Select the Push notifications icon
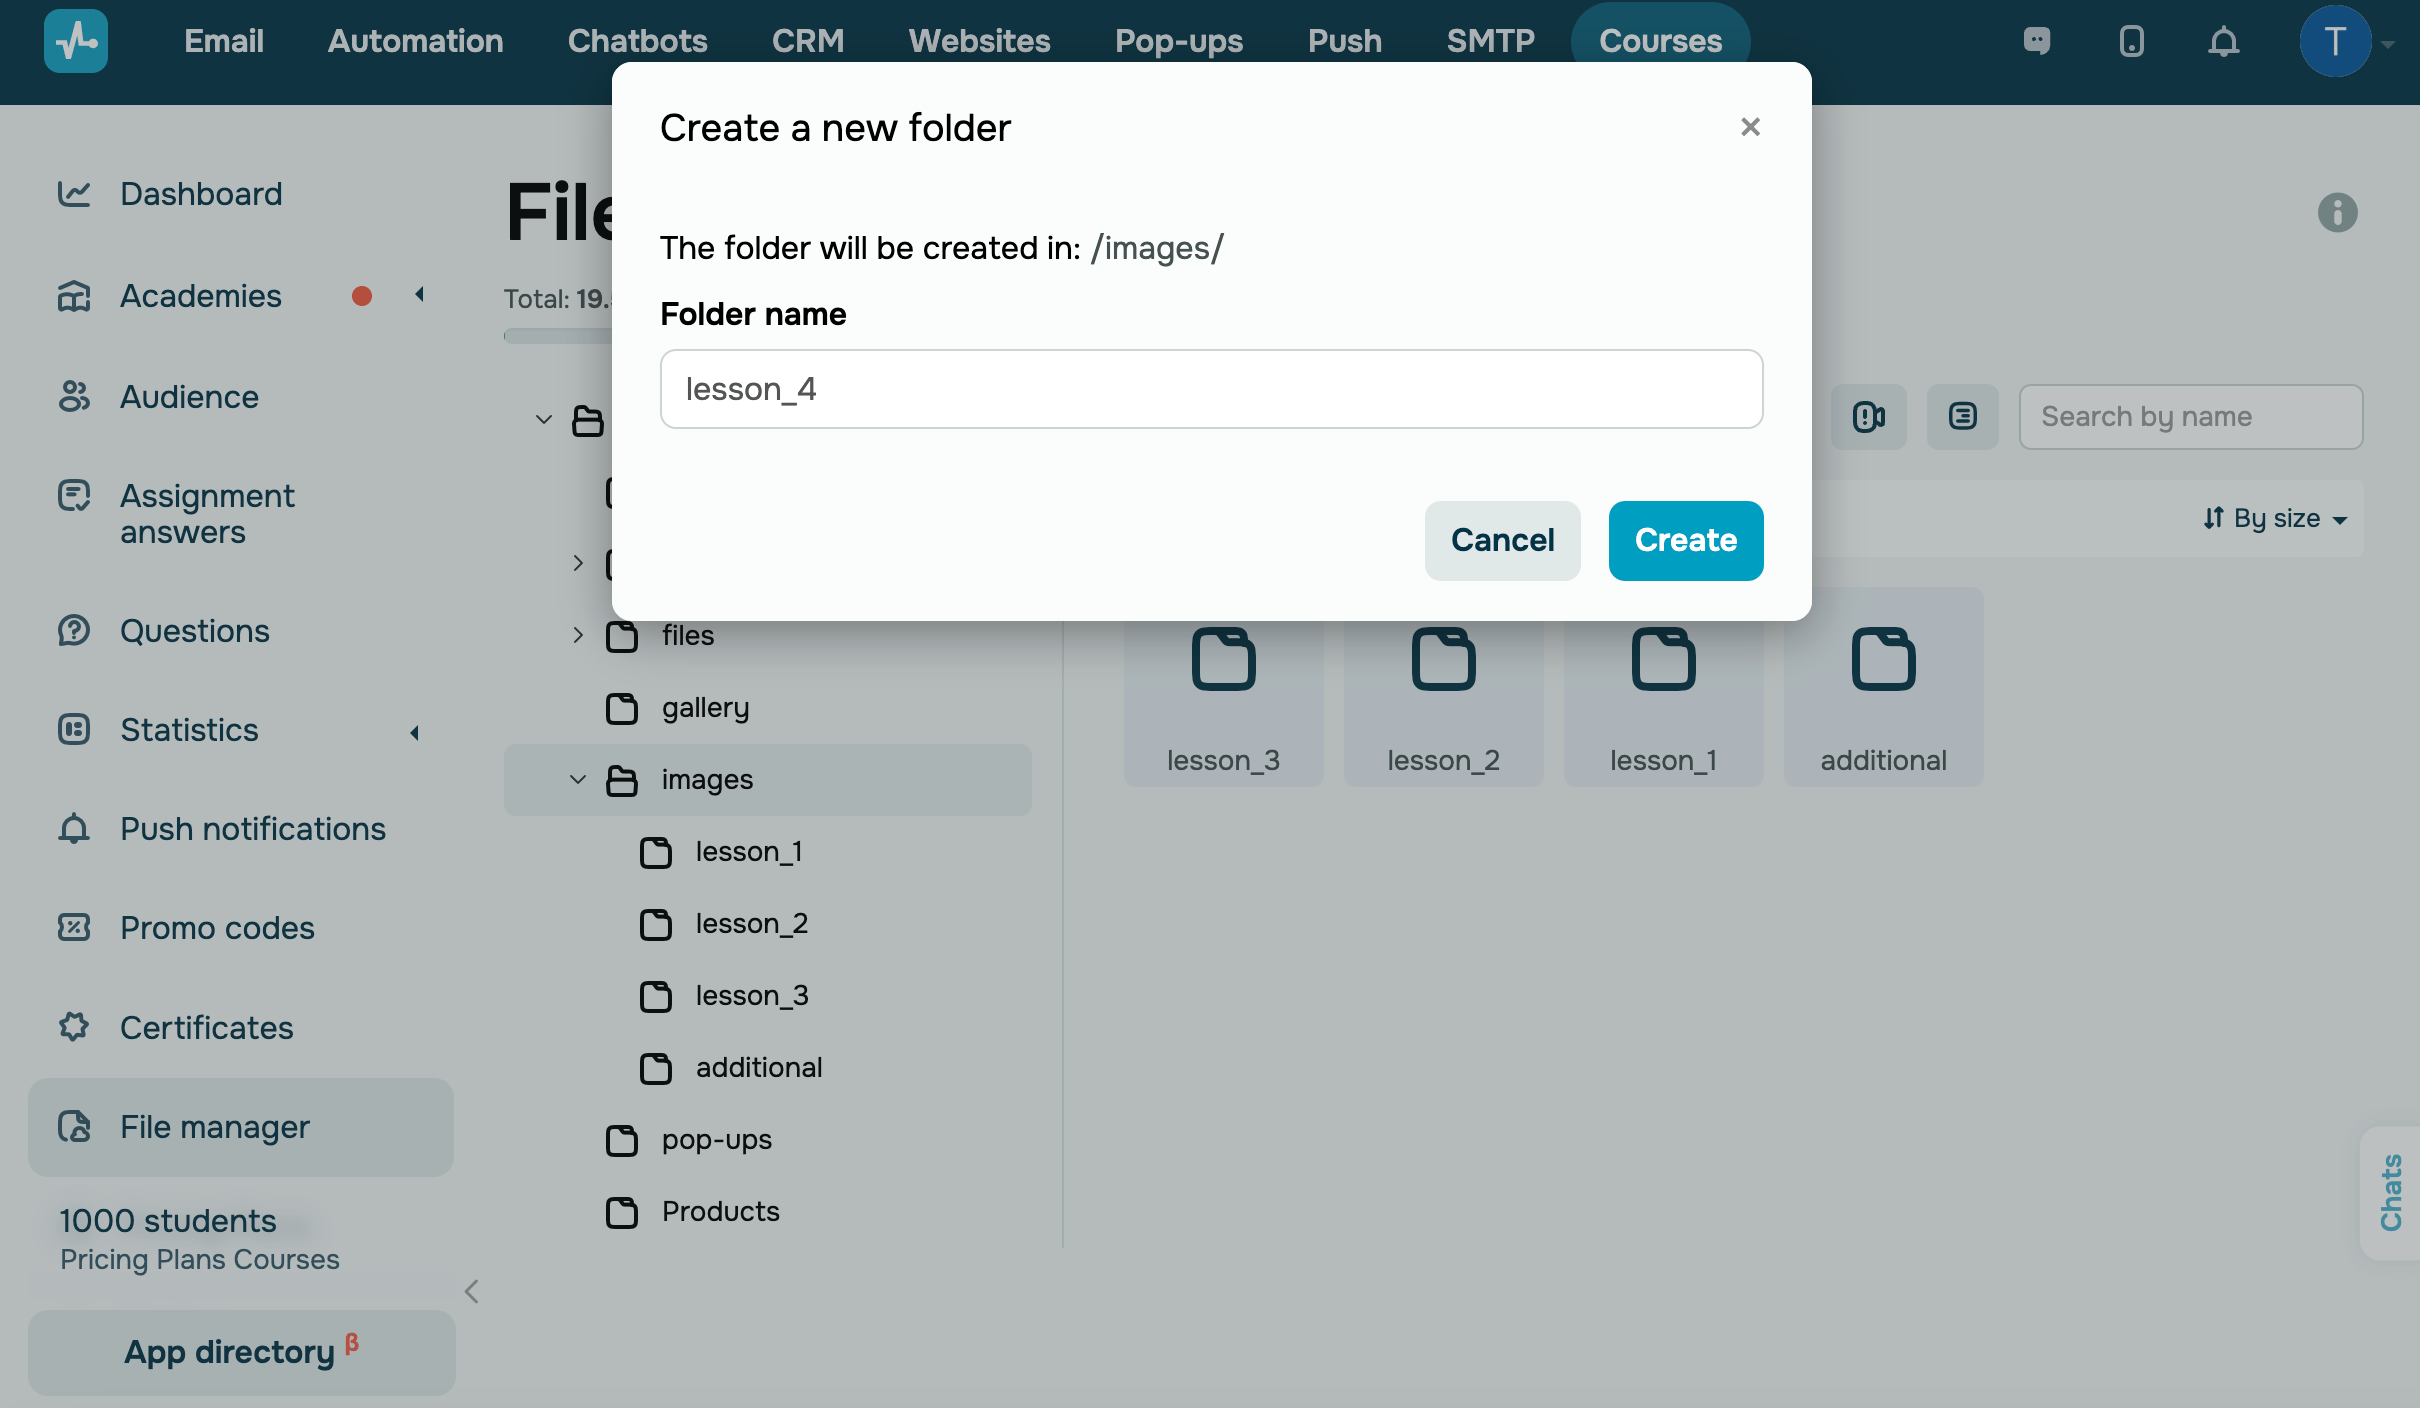This screenshot has height=1408, width=2420. pos(74,828)
